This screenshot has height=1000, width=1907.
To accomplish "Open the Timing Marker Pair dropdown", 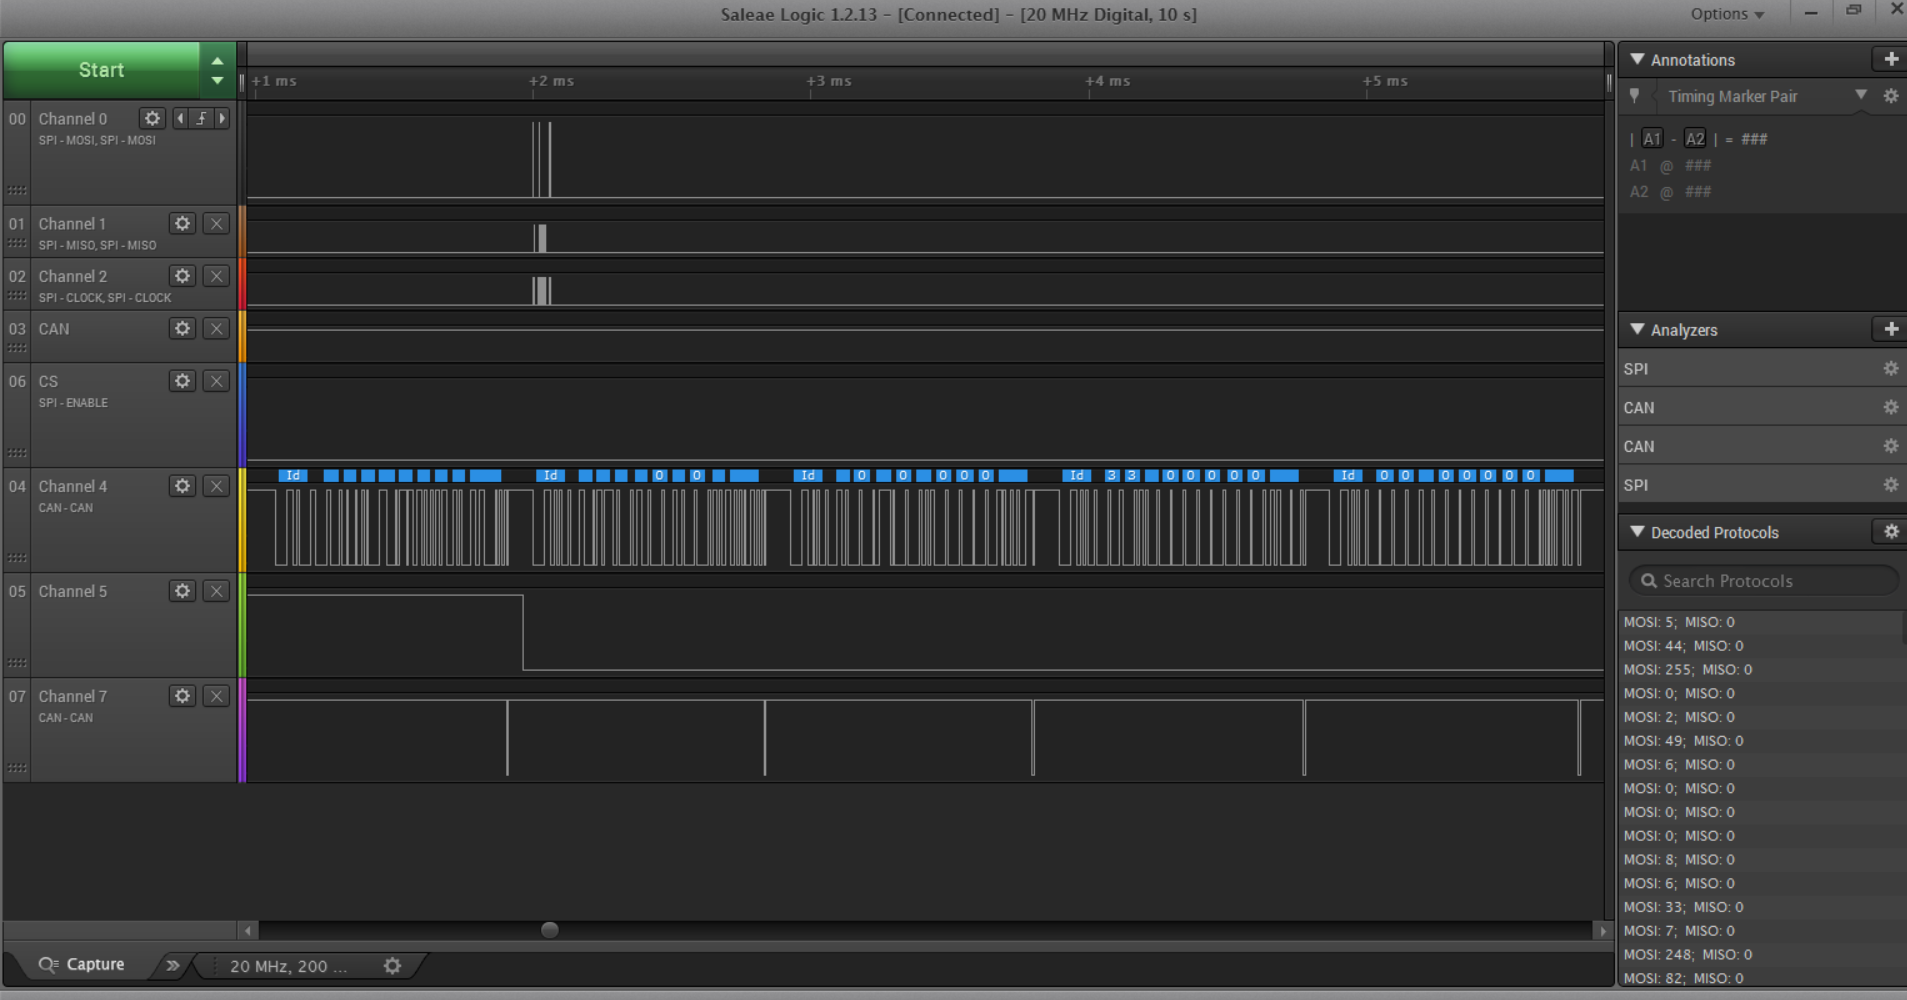I will [1860, 95].
